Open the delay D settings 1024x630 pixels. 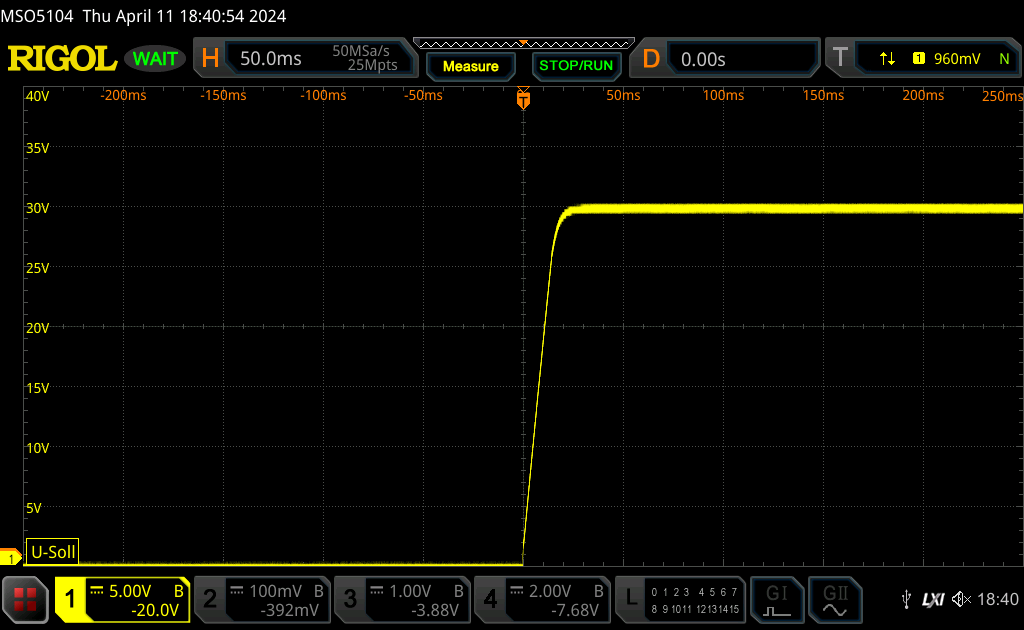pyautogui.click(x=650, y=59)
